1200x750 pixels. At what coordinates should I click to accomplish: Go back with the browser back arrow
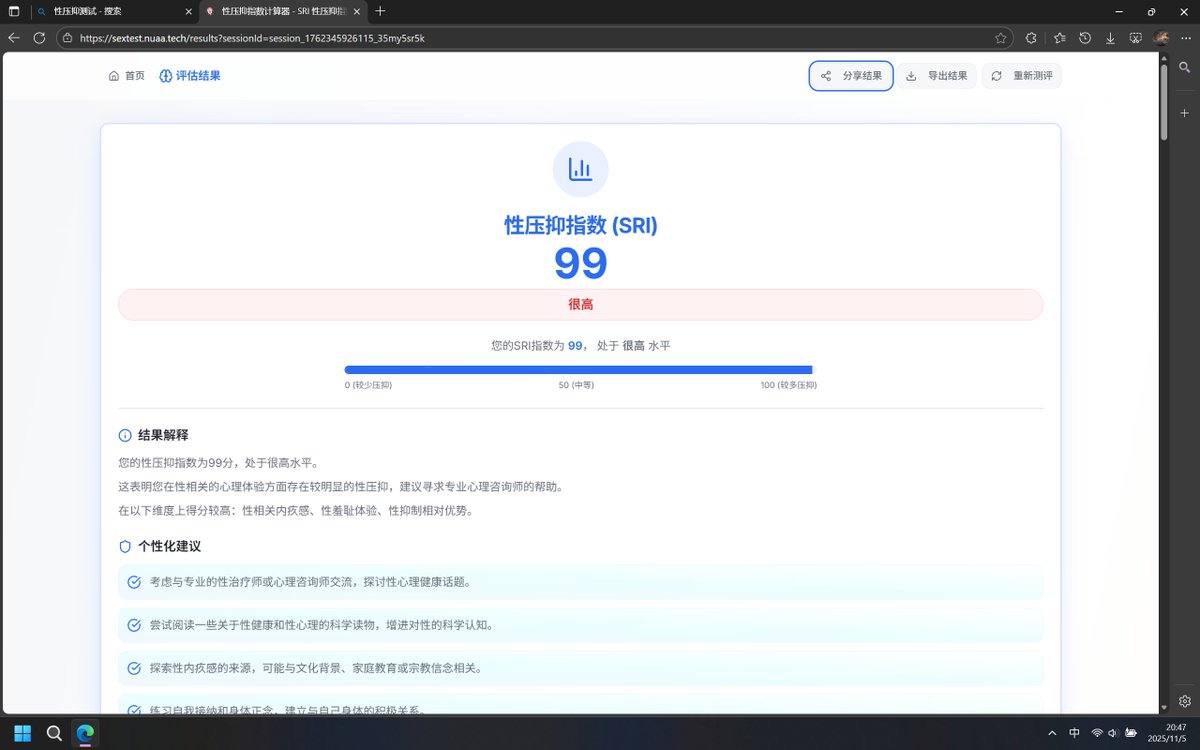point(14,38)
